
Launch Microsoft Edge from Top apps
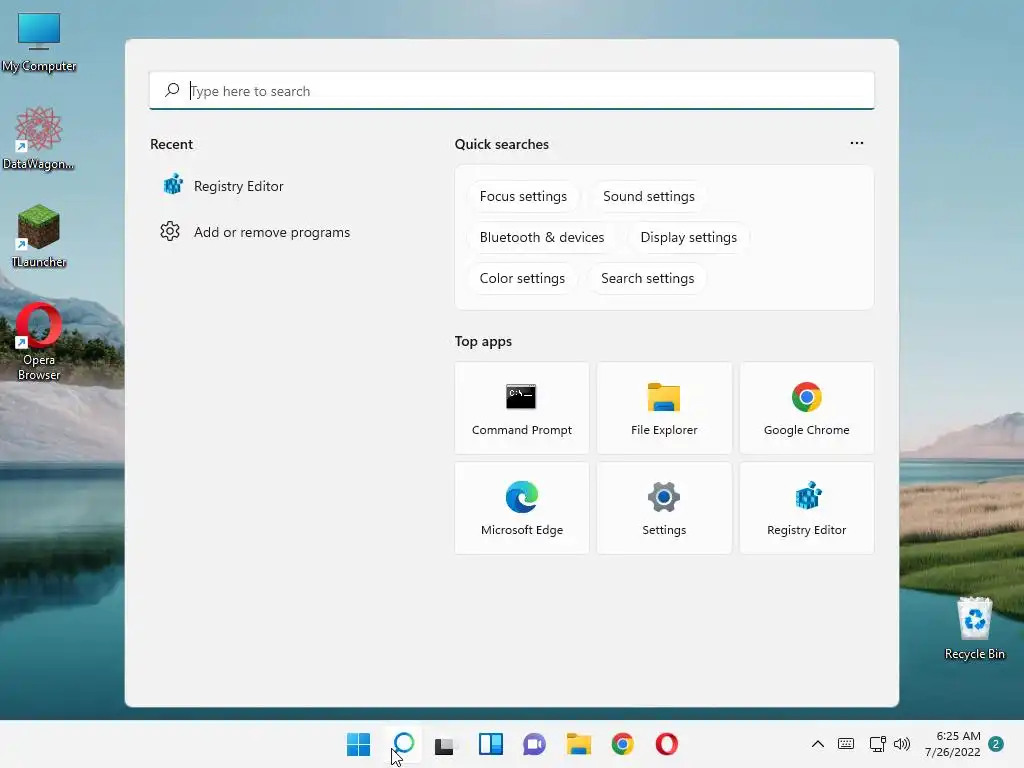pos(521,508)
